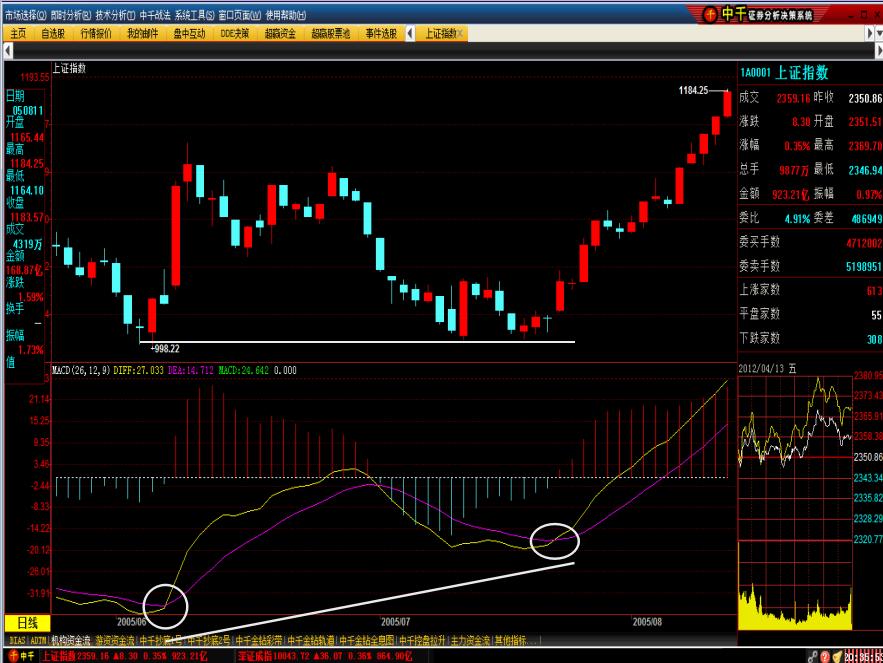
Task: Close the 上证指数 tab with its X
Action: pos(460,33)
